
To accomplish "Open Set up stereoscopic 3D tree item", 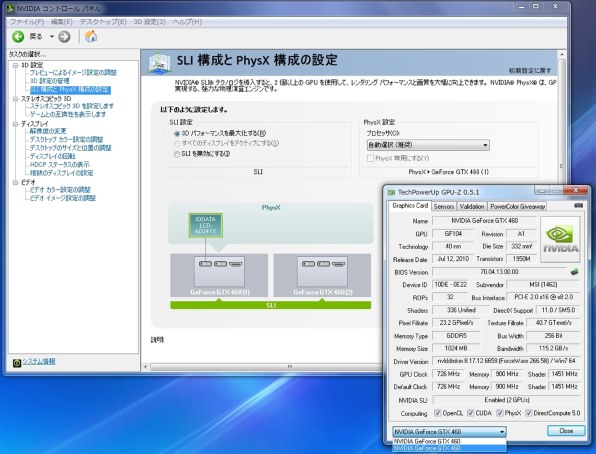I will (x=71, y=106).
